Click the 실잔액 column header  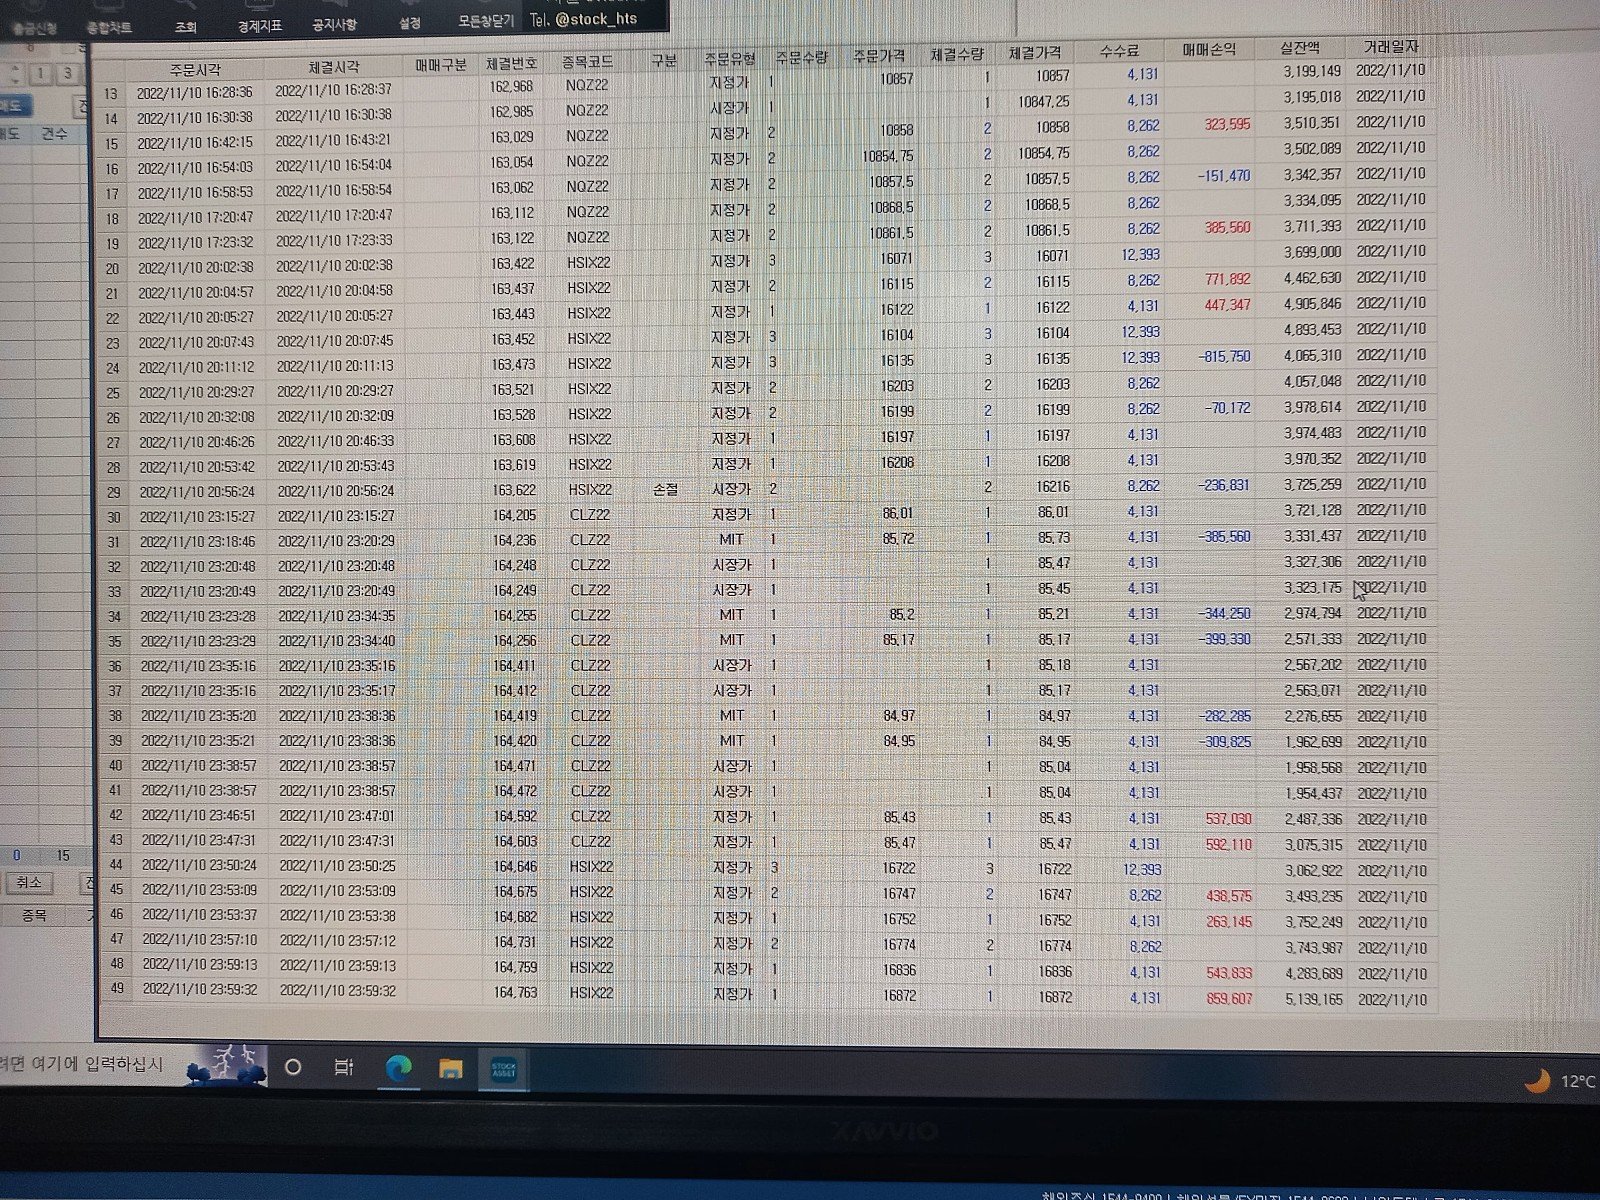(x=1300, y=47)
